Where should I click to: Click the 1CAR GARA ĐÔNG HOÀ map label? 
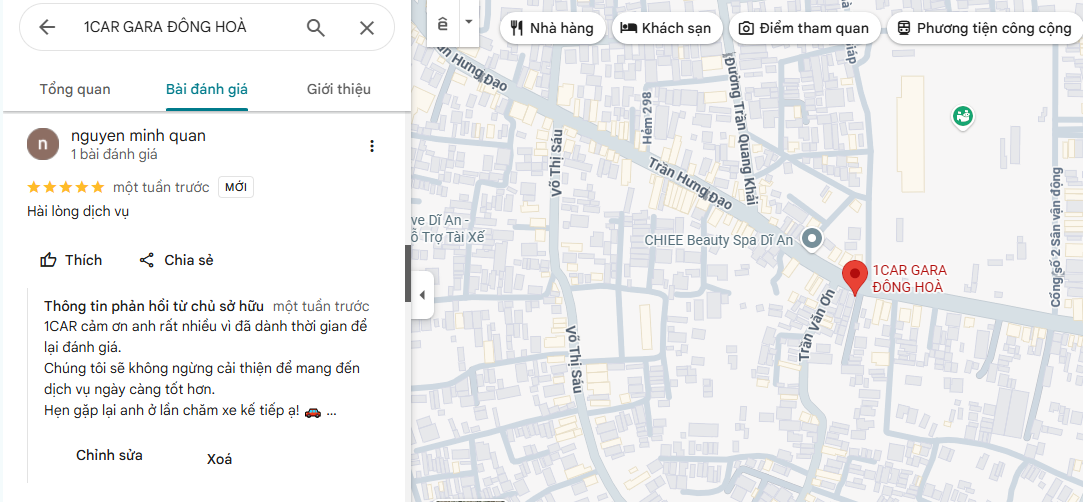click(x=910, y=279)
